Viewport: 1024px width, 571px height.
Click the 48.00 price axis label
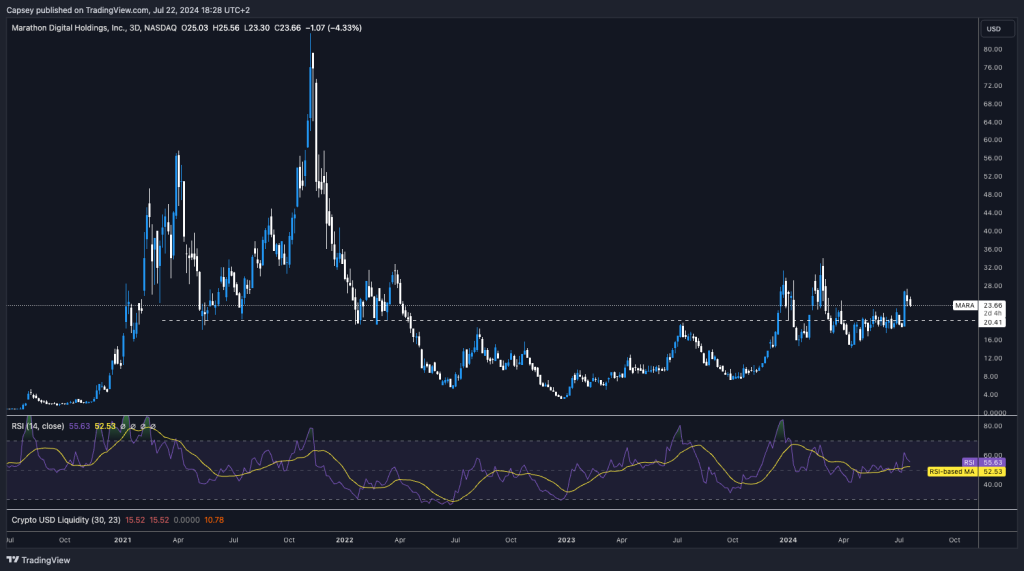(993, 195)
